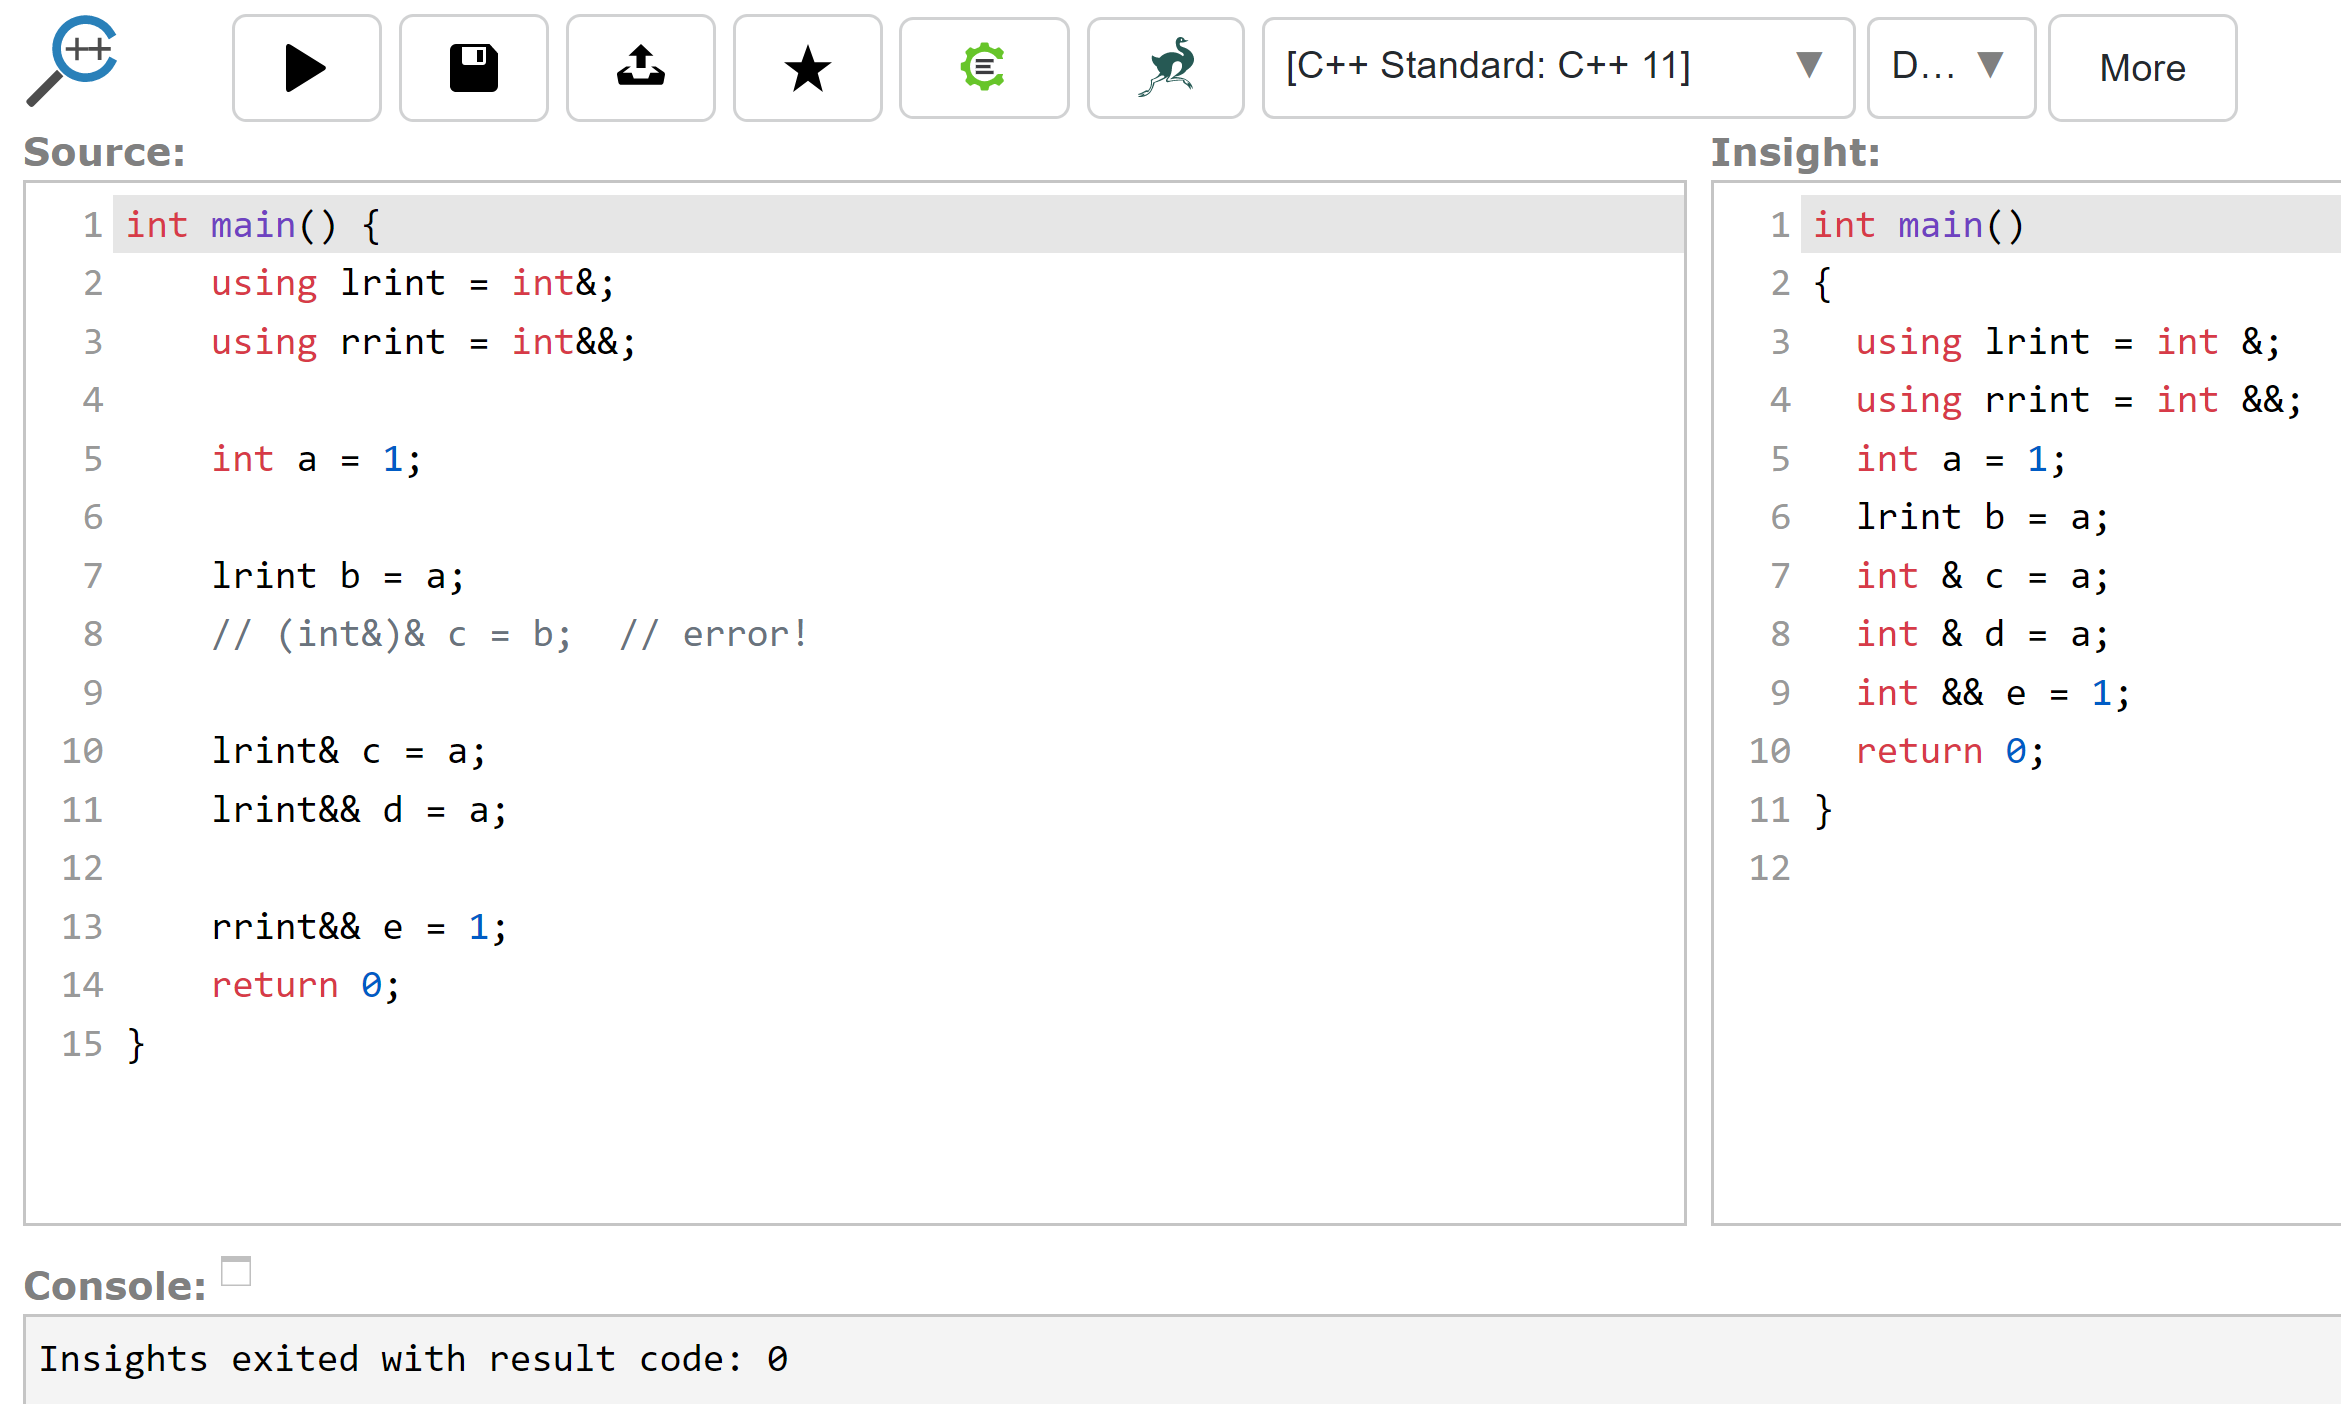Viewport: 2341px width, 1404px height.
Task: Click the save floppy disk icon
Action: click(473, 68)
